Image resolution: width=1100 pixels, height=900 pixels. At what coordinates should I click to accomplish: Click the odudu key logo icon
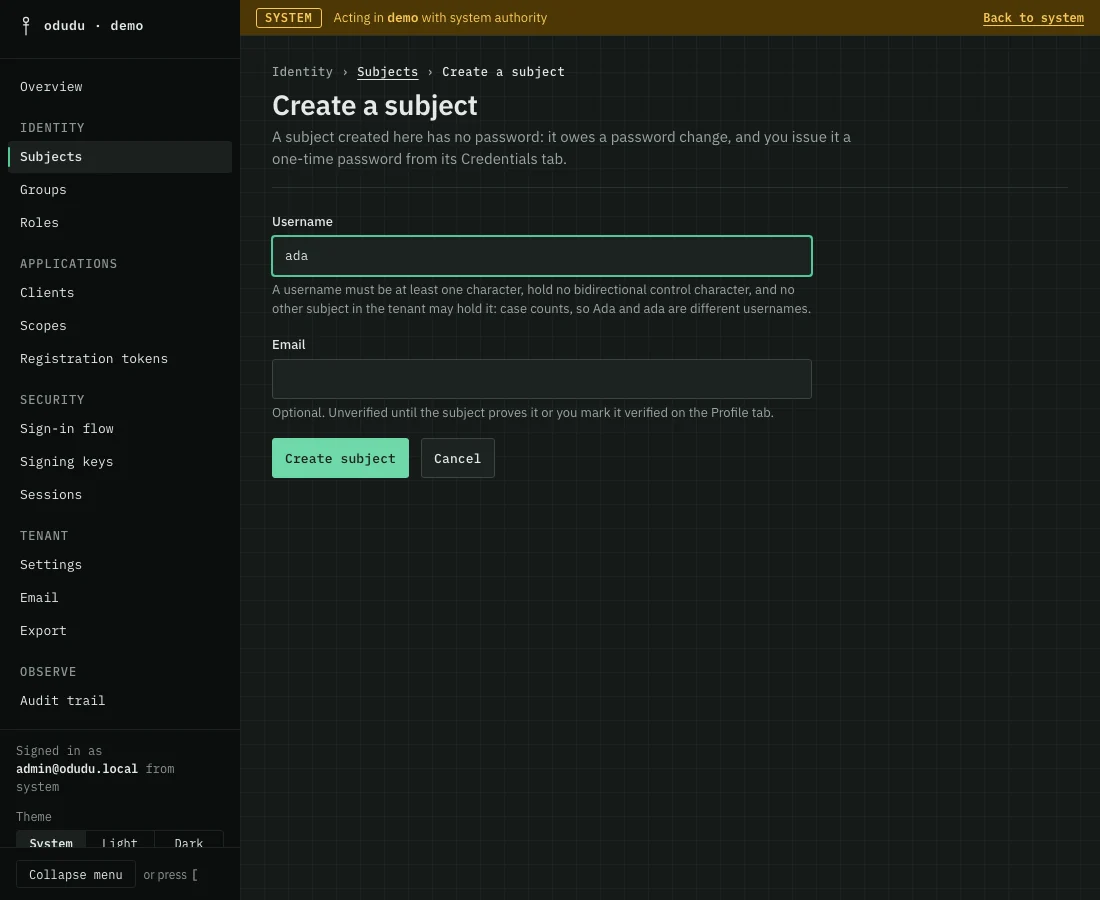26,26
